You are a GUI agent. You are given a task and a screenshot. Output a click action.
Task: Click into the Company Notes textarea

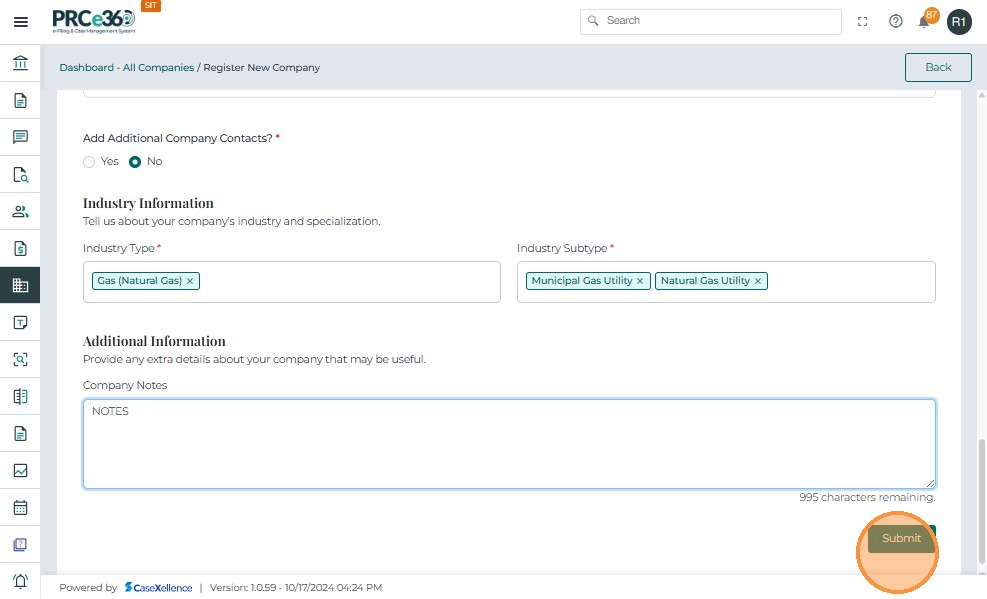509,444
